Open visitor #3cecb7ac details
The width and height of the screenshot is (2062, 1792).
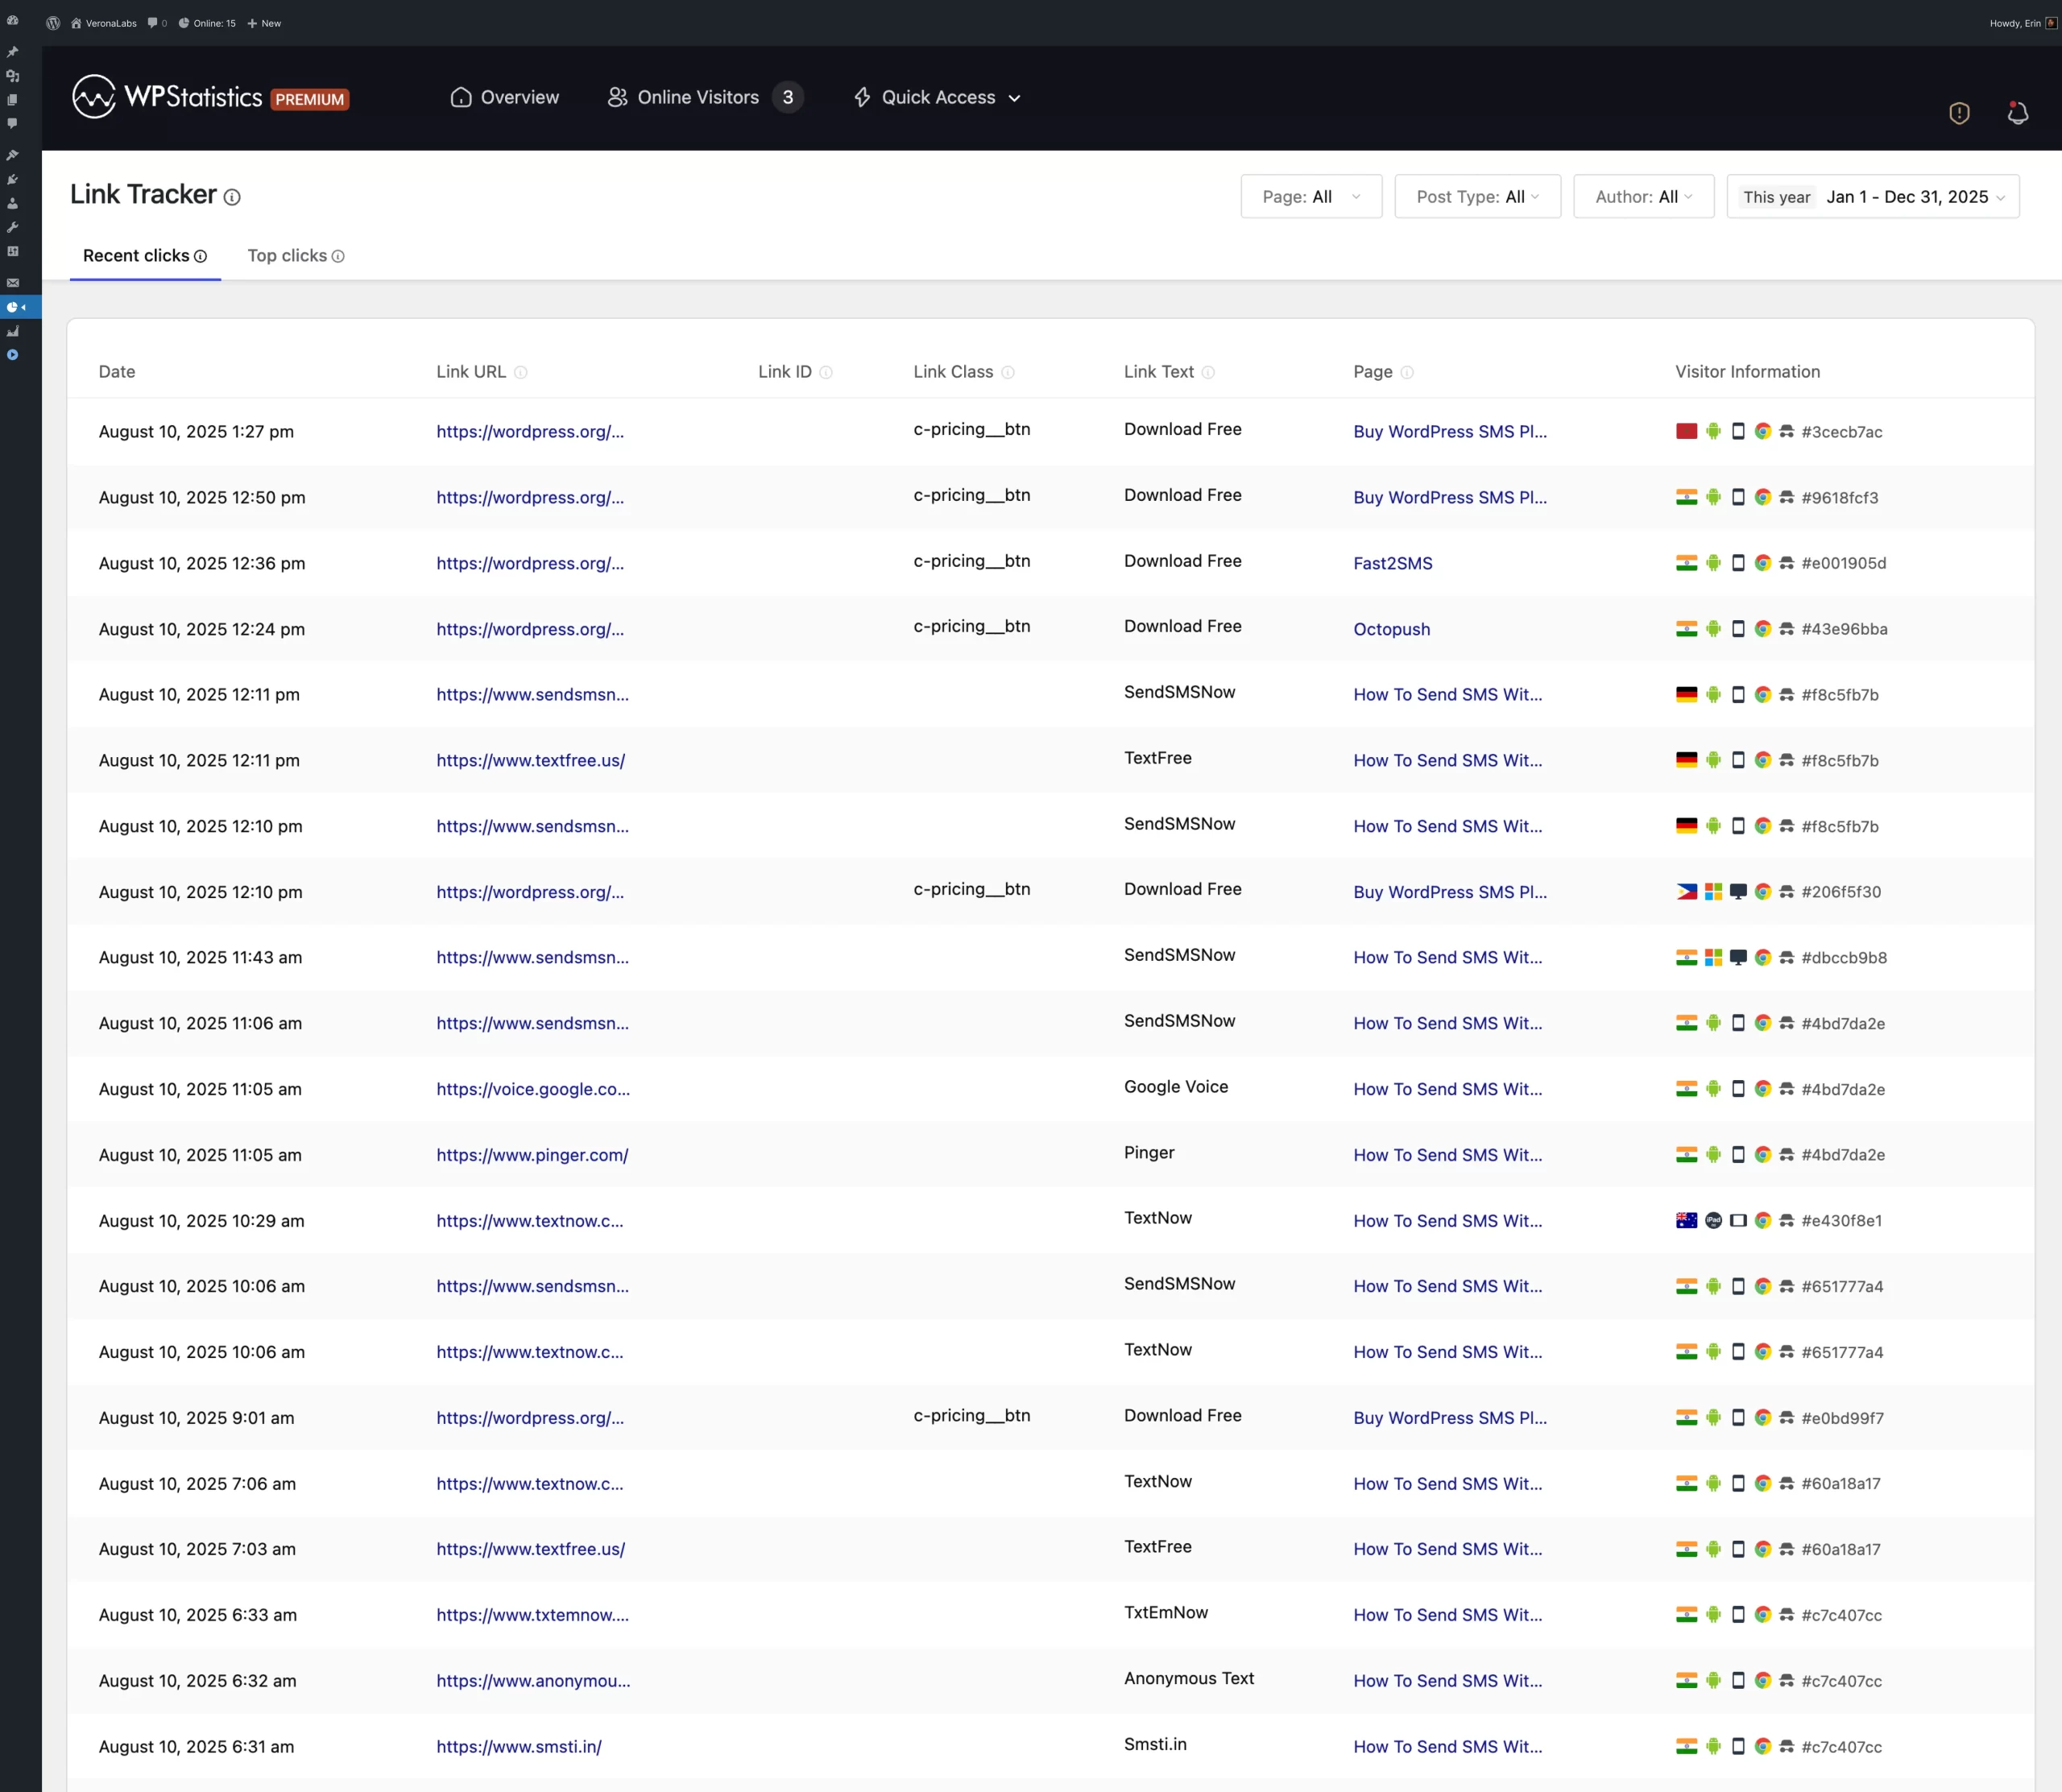1842,432
